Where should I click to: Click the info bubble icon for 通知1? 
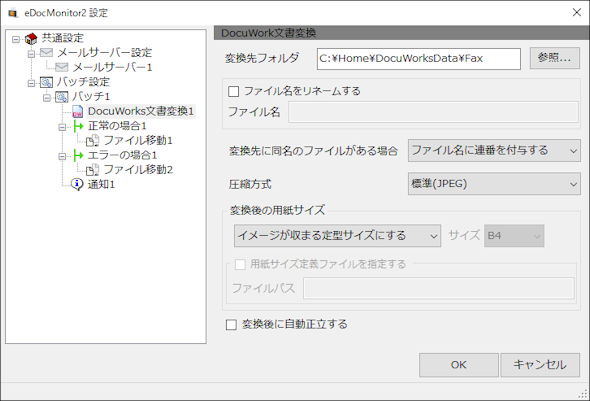[x=77, y=184]
